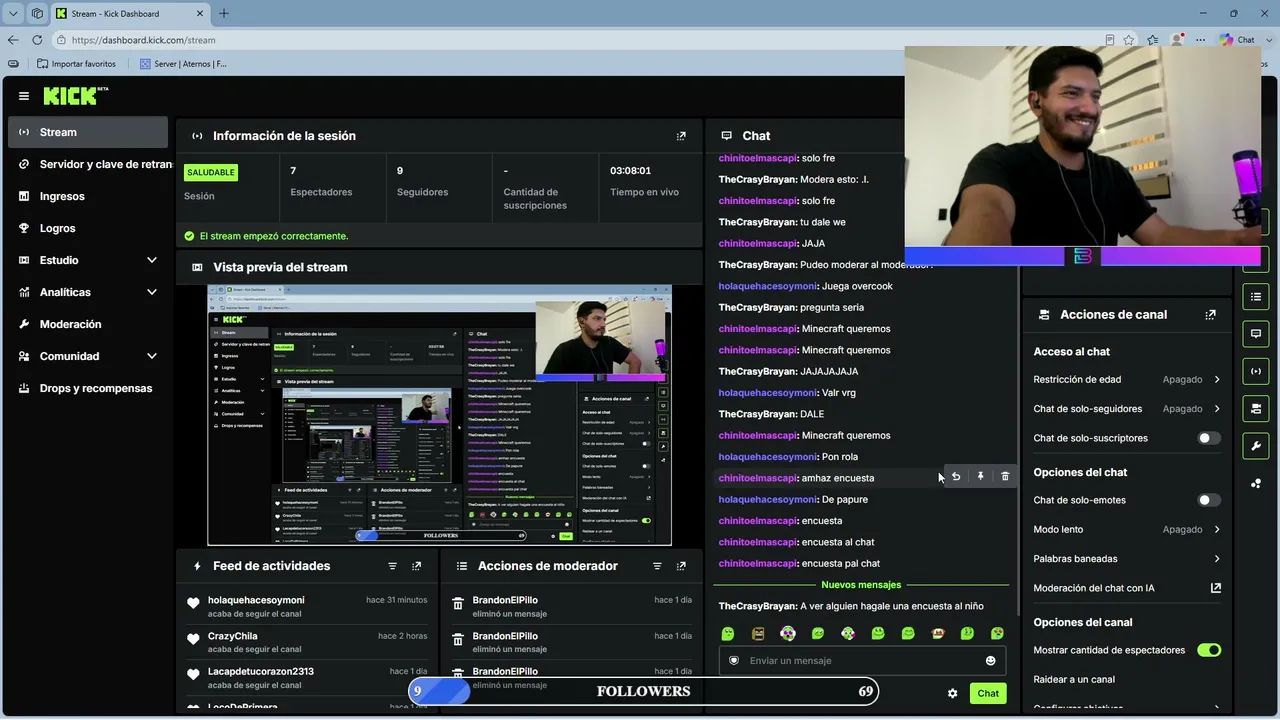Insert the last quick emote in row
The width and height of the screenshot is (1280, 720).
coord(997,633)
